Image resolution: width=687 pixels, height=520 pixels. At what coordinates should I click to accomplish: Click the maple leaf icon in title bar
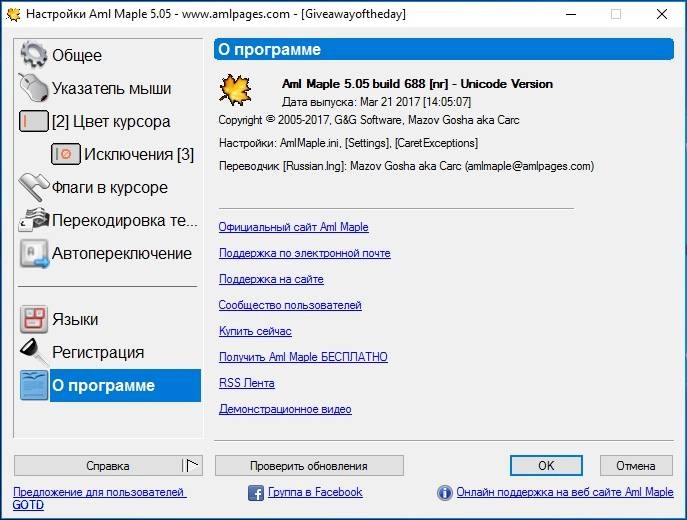tap(13, 14)
